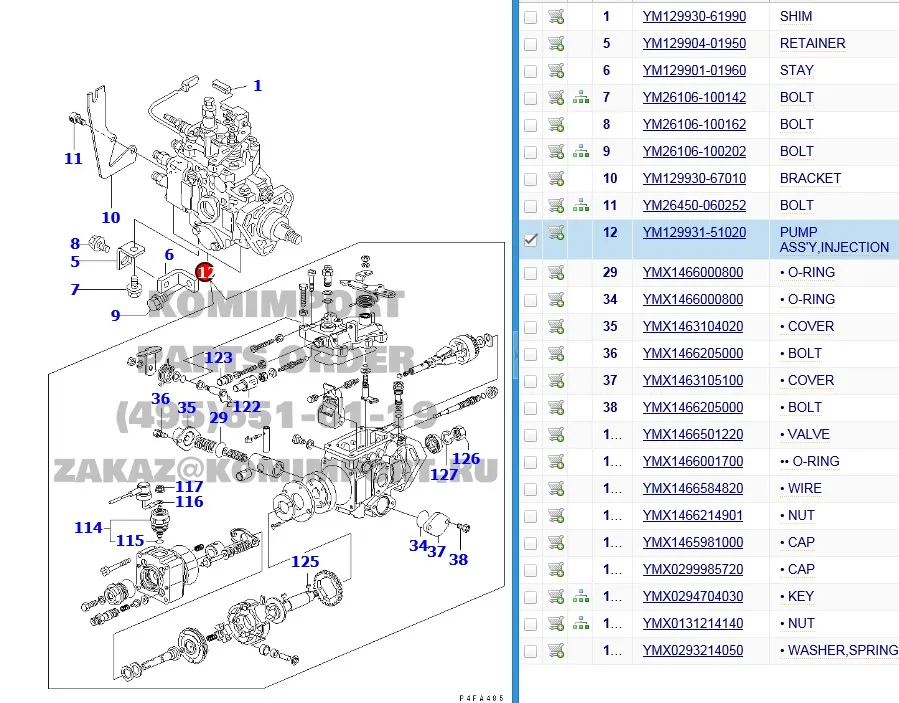Add WASHER,SPRING YMX0293214050 to cart

pos(557,650)
